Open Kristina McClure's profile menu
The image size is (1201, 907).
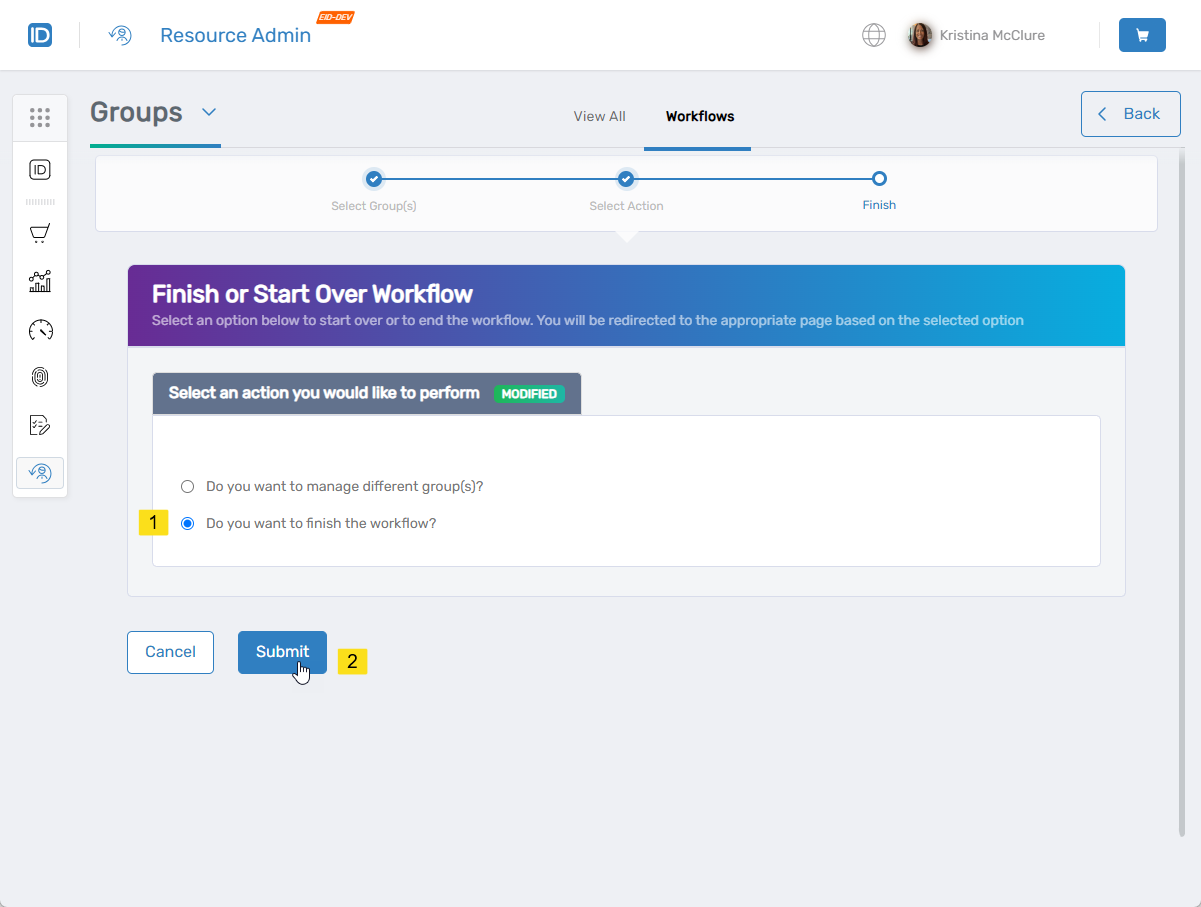(975, 35)
